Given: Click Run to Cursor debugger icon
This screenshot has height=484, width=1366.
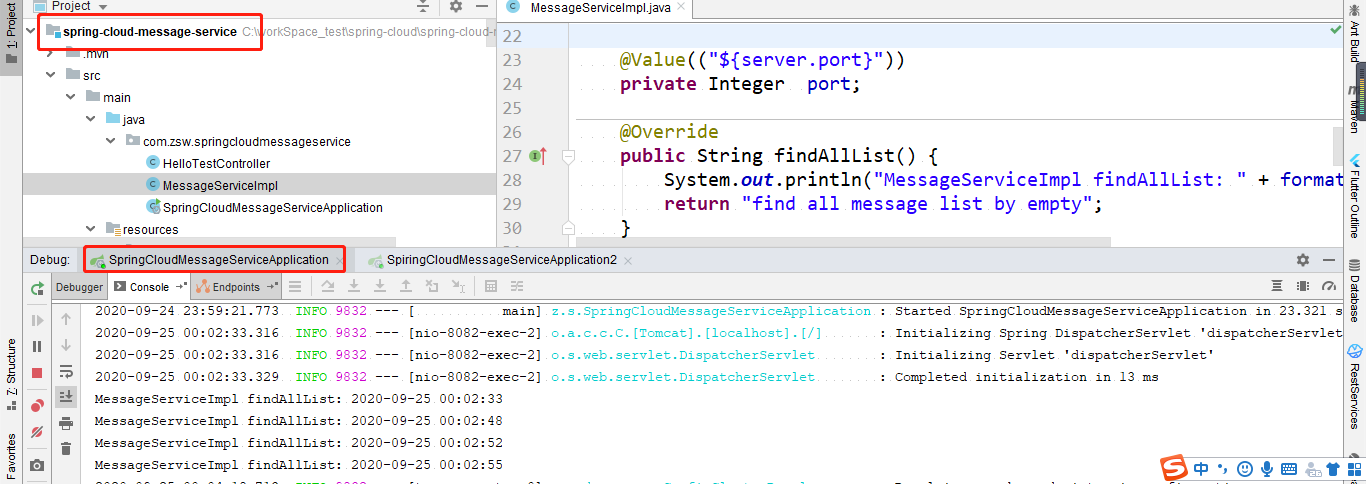Looking at the screenshot, I should pos(458,287).
